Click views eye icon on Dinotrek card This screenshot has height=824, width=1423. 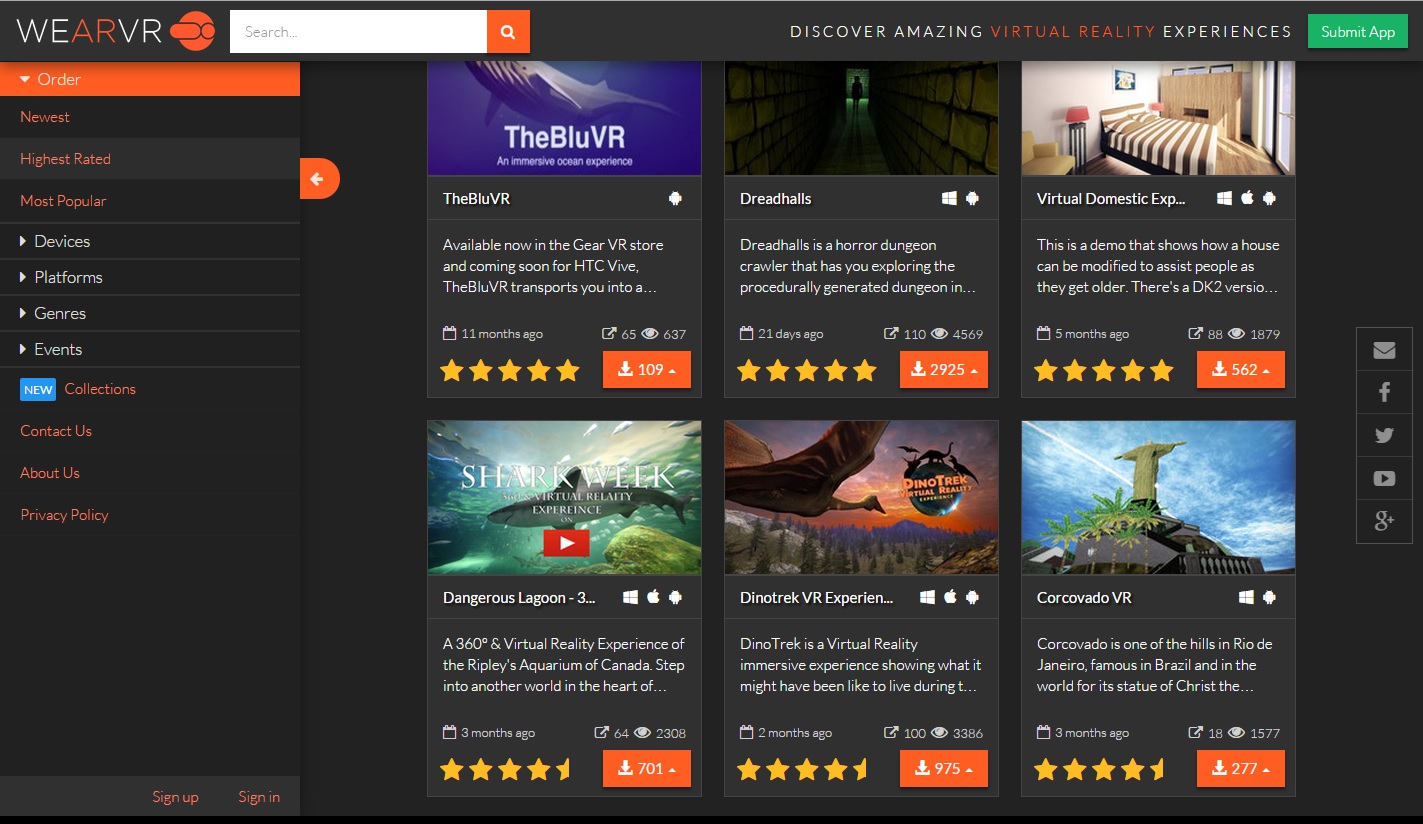point(939,733)
